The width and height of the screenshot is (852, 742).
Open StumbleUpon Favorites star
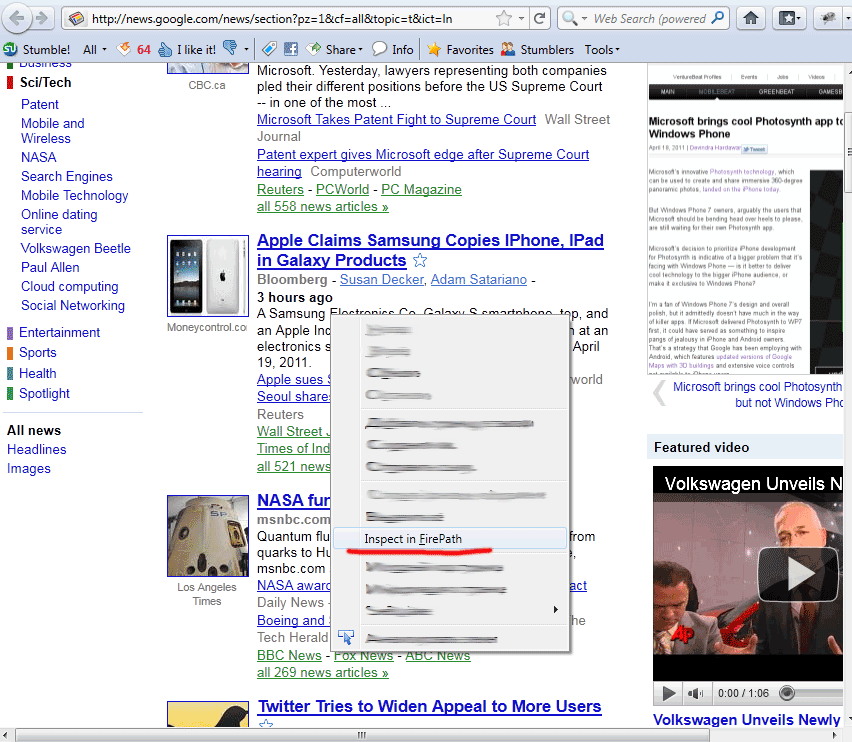[460, 49]
